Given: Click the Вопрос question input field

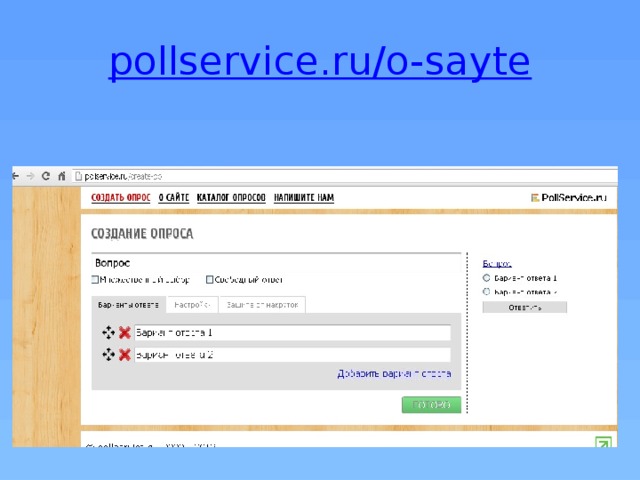Looking at the screenshot, I should 276,263.
